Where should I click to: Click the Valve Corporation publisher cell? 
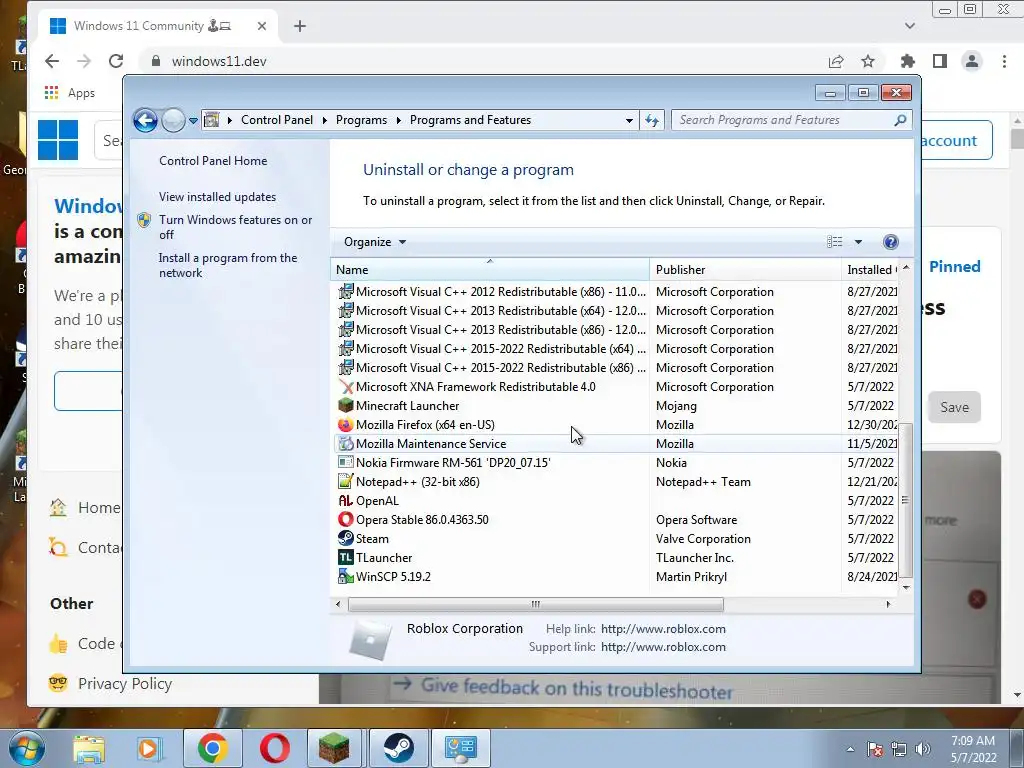click(x=703, y=539)
